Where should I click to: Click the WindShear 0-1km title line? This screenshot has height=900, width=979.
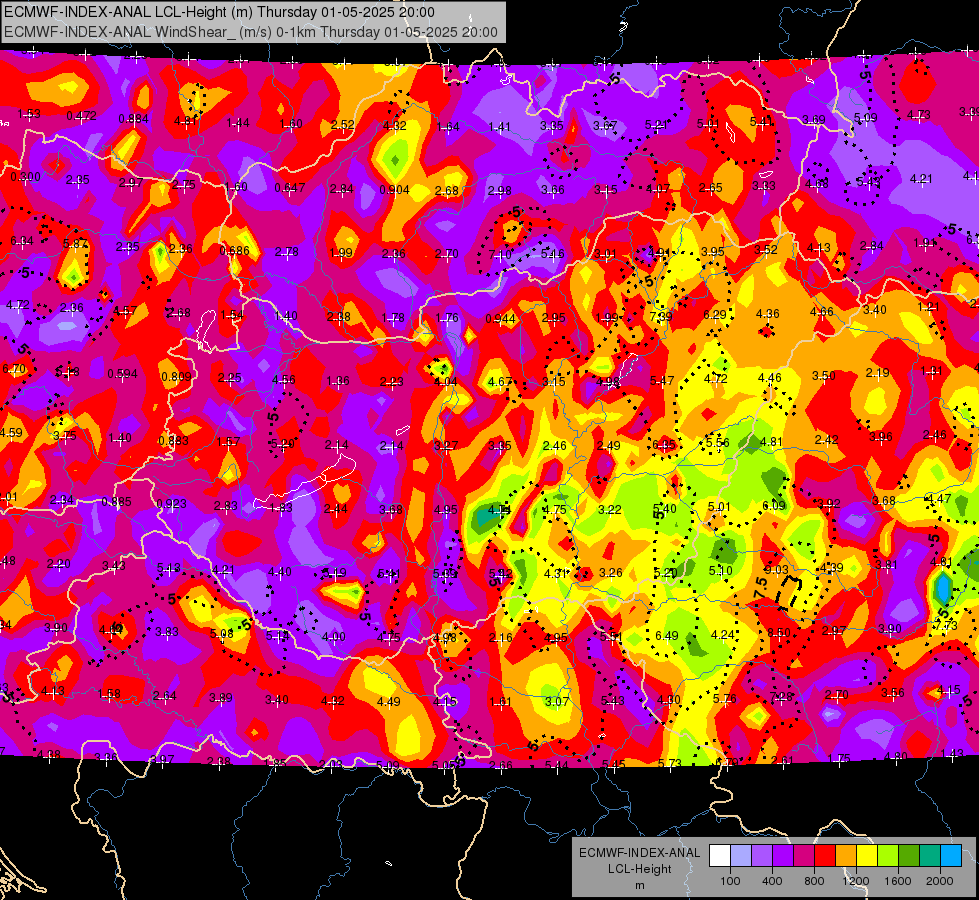(251, 32)
